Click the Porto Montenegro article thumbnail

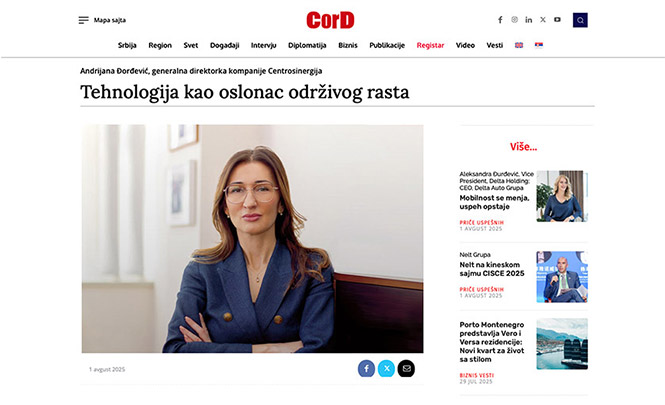pos(562,344)
